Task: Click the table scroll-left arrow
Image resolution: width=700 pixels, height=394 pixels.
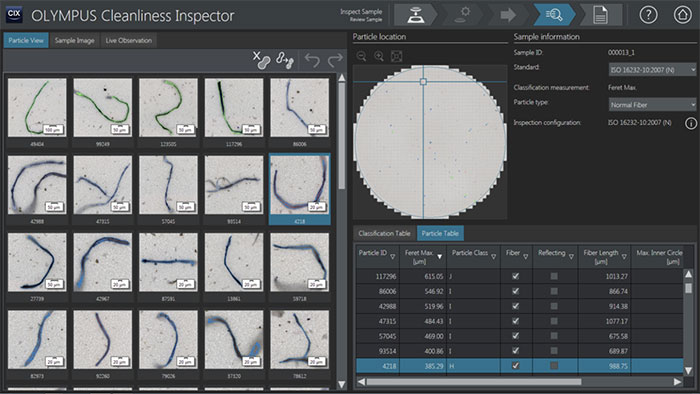Action: pos(361,382)
